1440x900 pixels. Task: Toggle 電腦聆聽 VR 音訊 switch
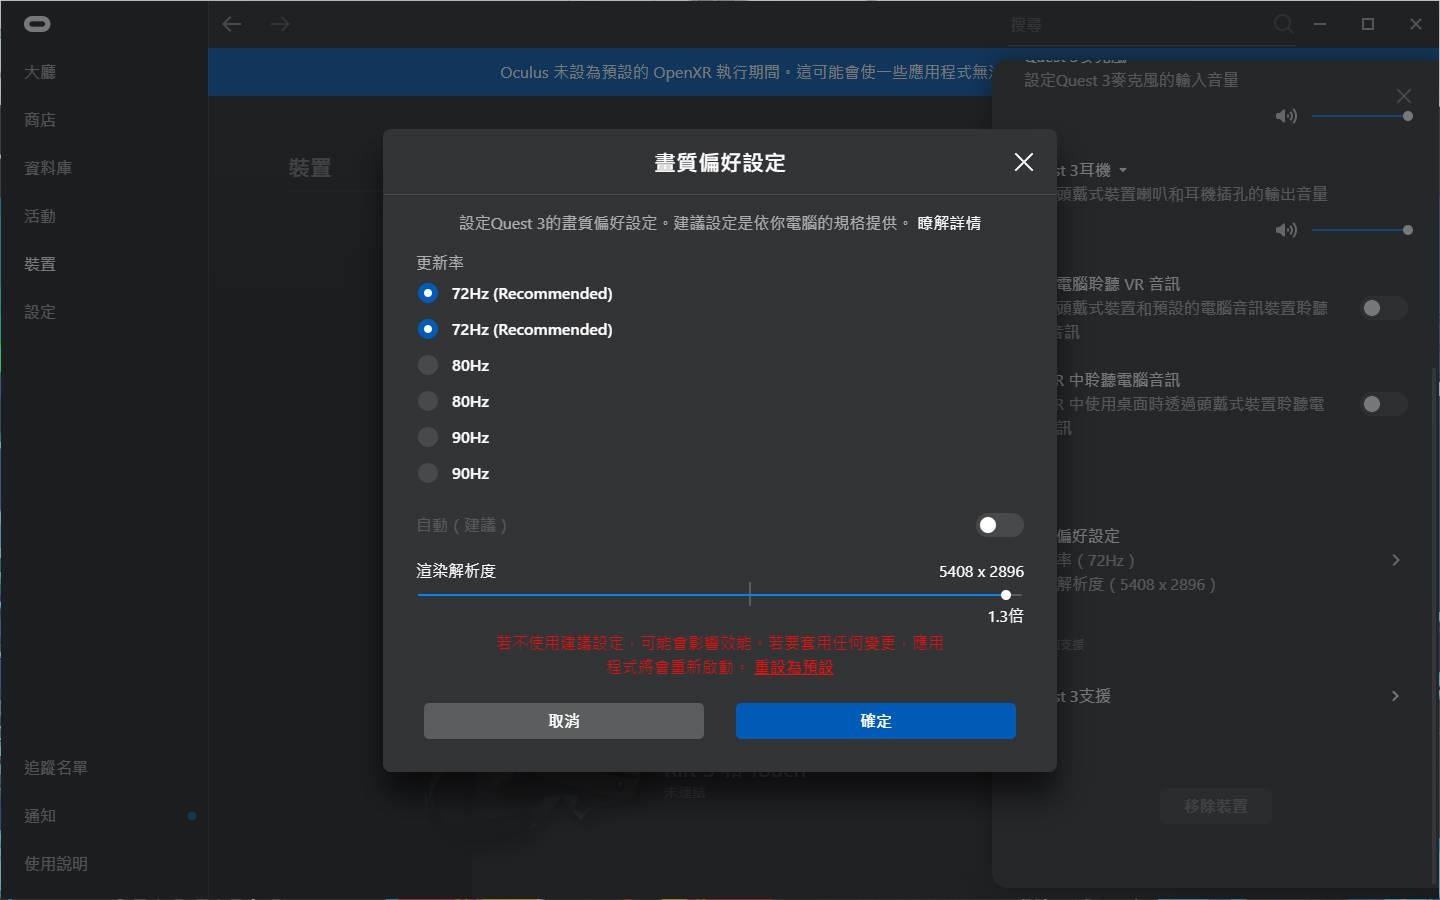(1384, 308)
